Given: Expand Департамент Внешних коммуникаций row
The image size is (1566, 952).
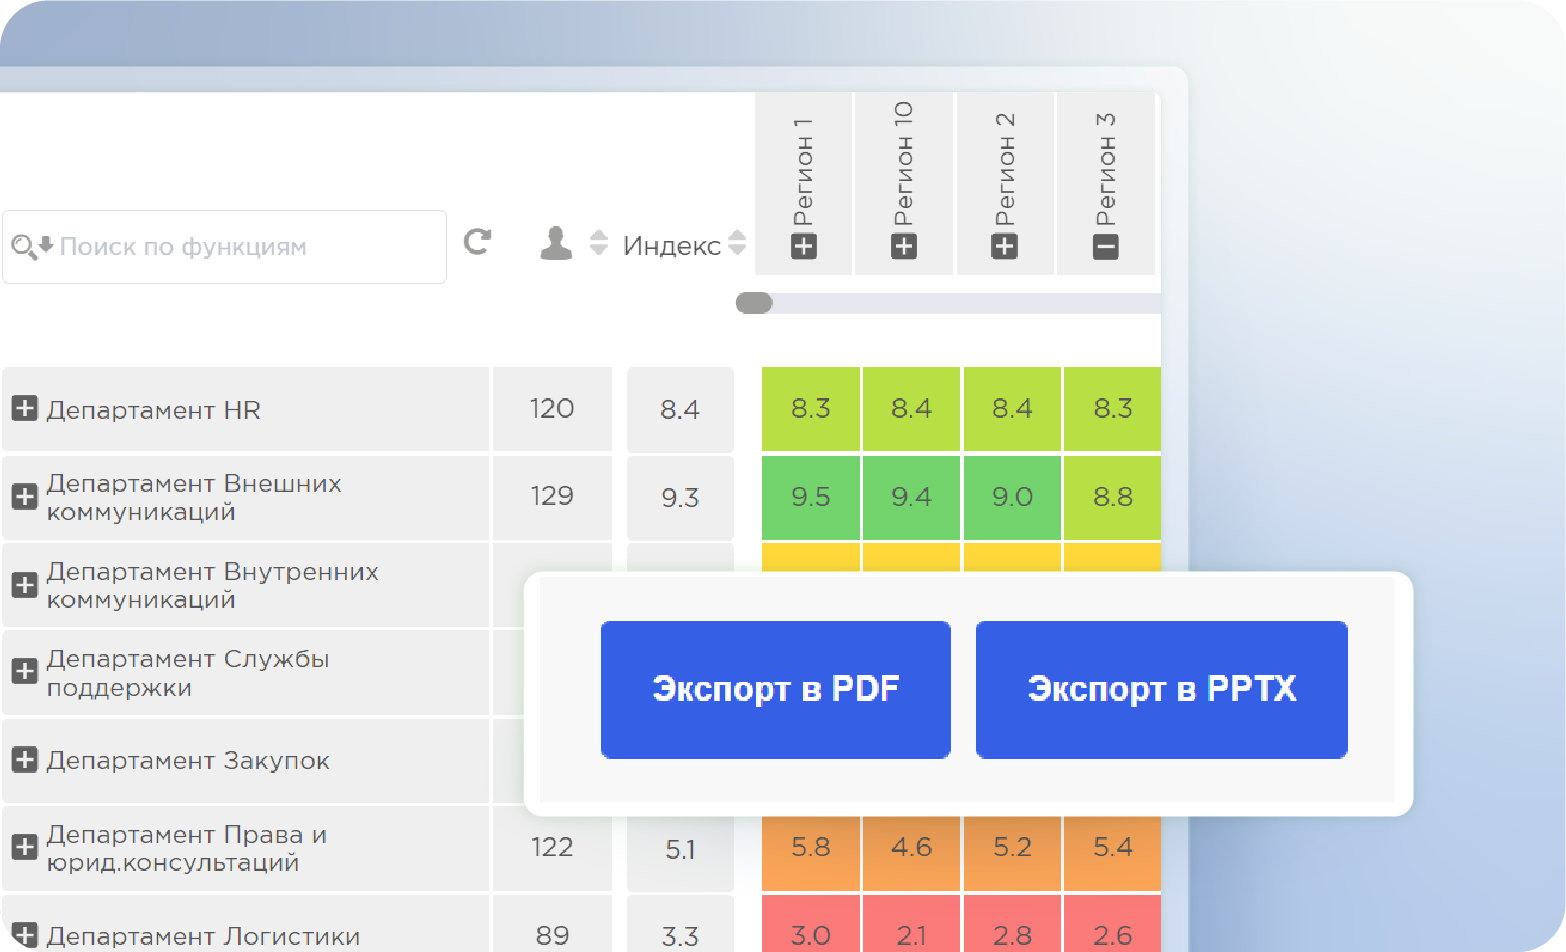Looking at the screenshot, I should pos(25,496).
